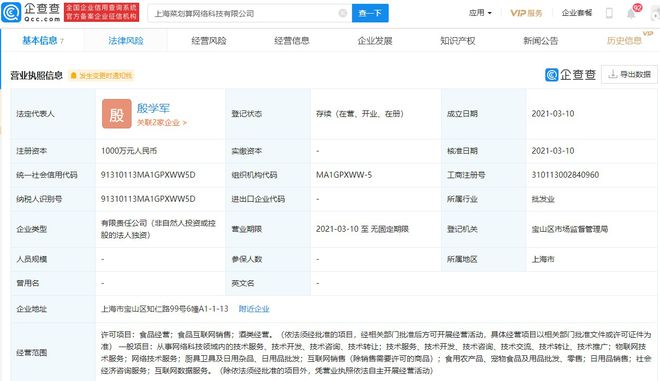Click the 营业执照信息 section heading
The width and height of the screenshot is (660, 381).
(x=36, y=76)
